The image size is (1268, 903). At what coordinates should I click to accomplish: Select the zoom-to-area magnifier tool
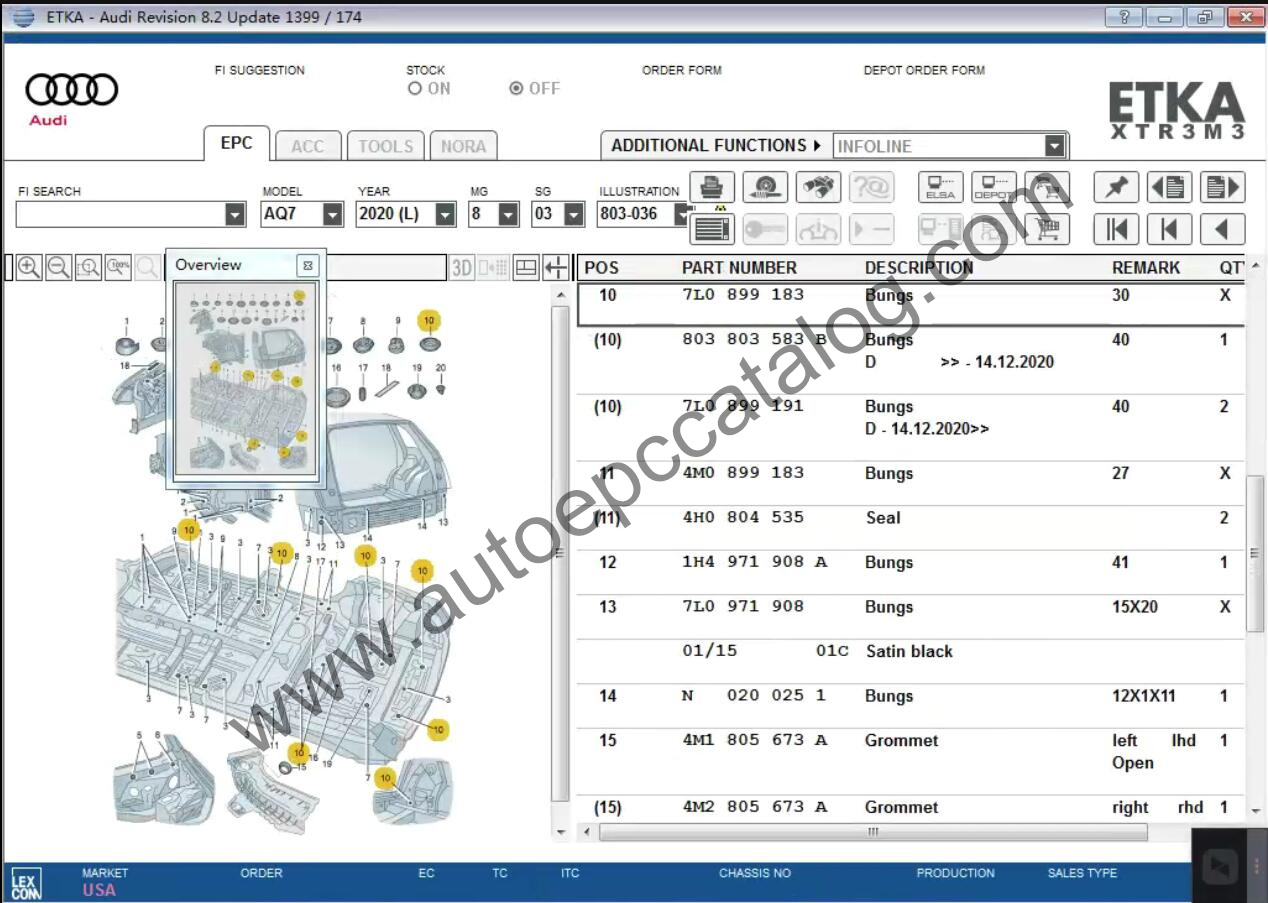coord(88,267)
